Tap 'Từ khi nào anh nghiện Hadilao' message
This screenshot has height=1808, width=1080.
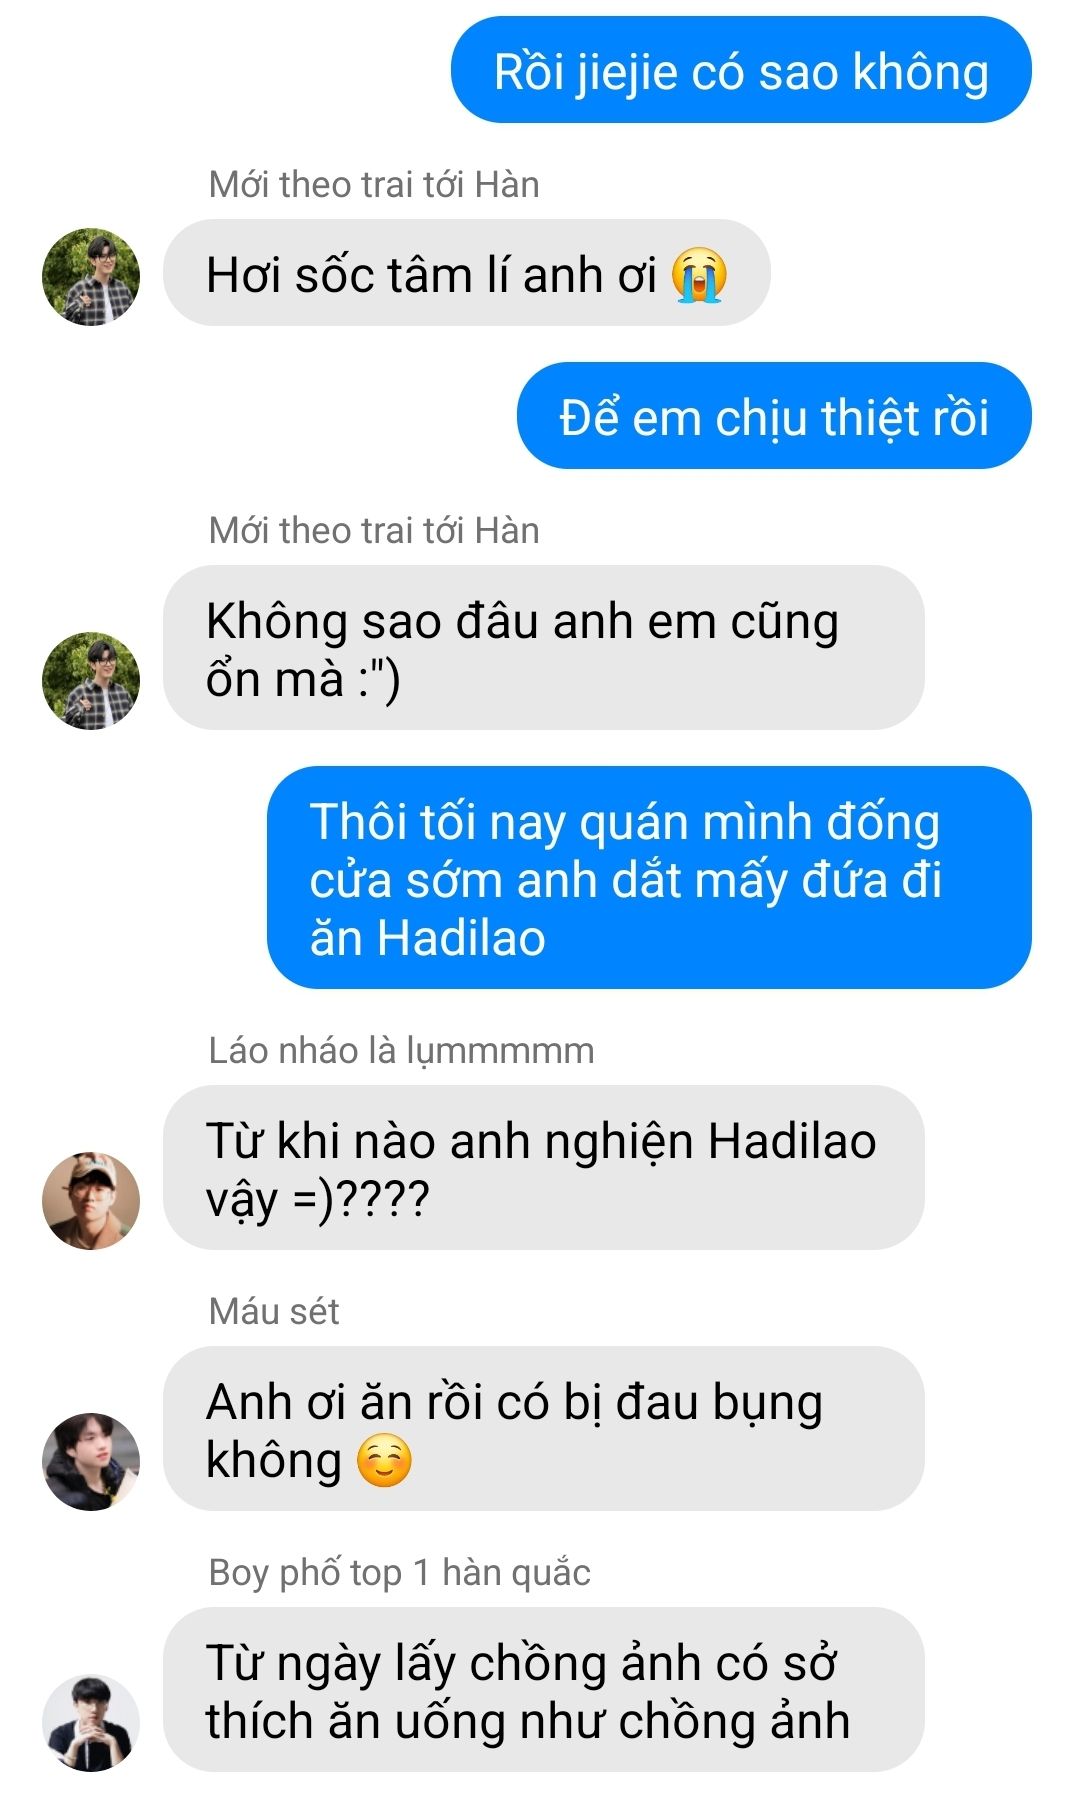(x=544, y=1167)
